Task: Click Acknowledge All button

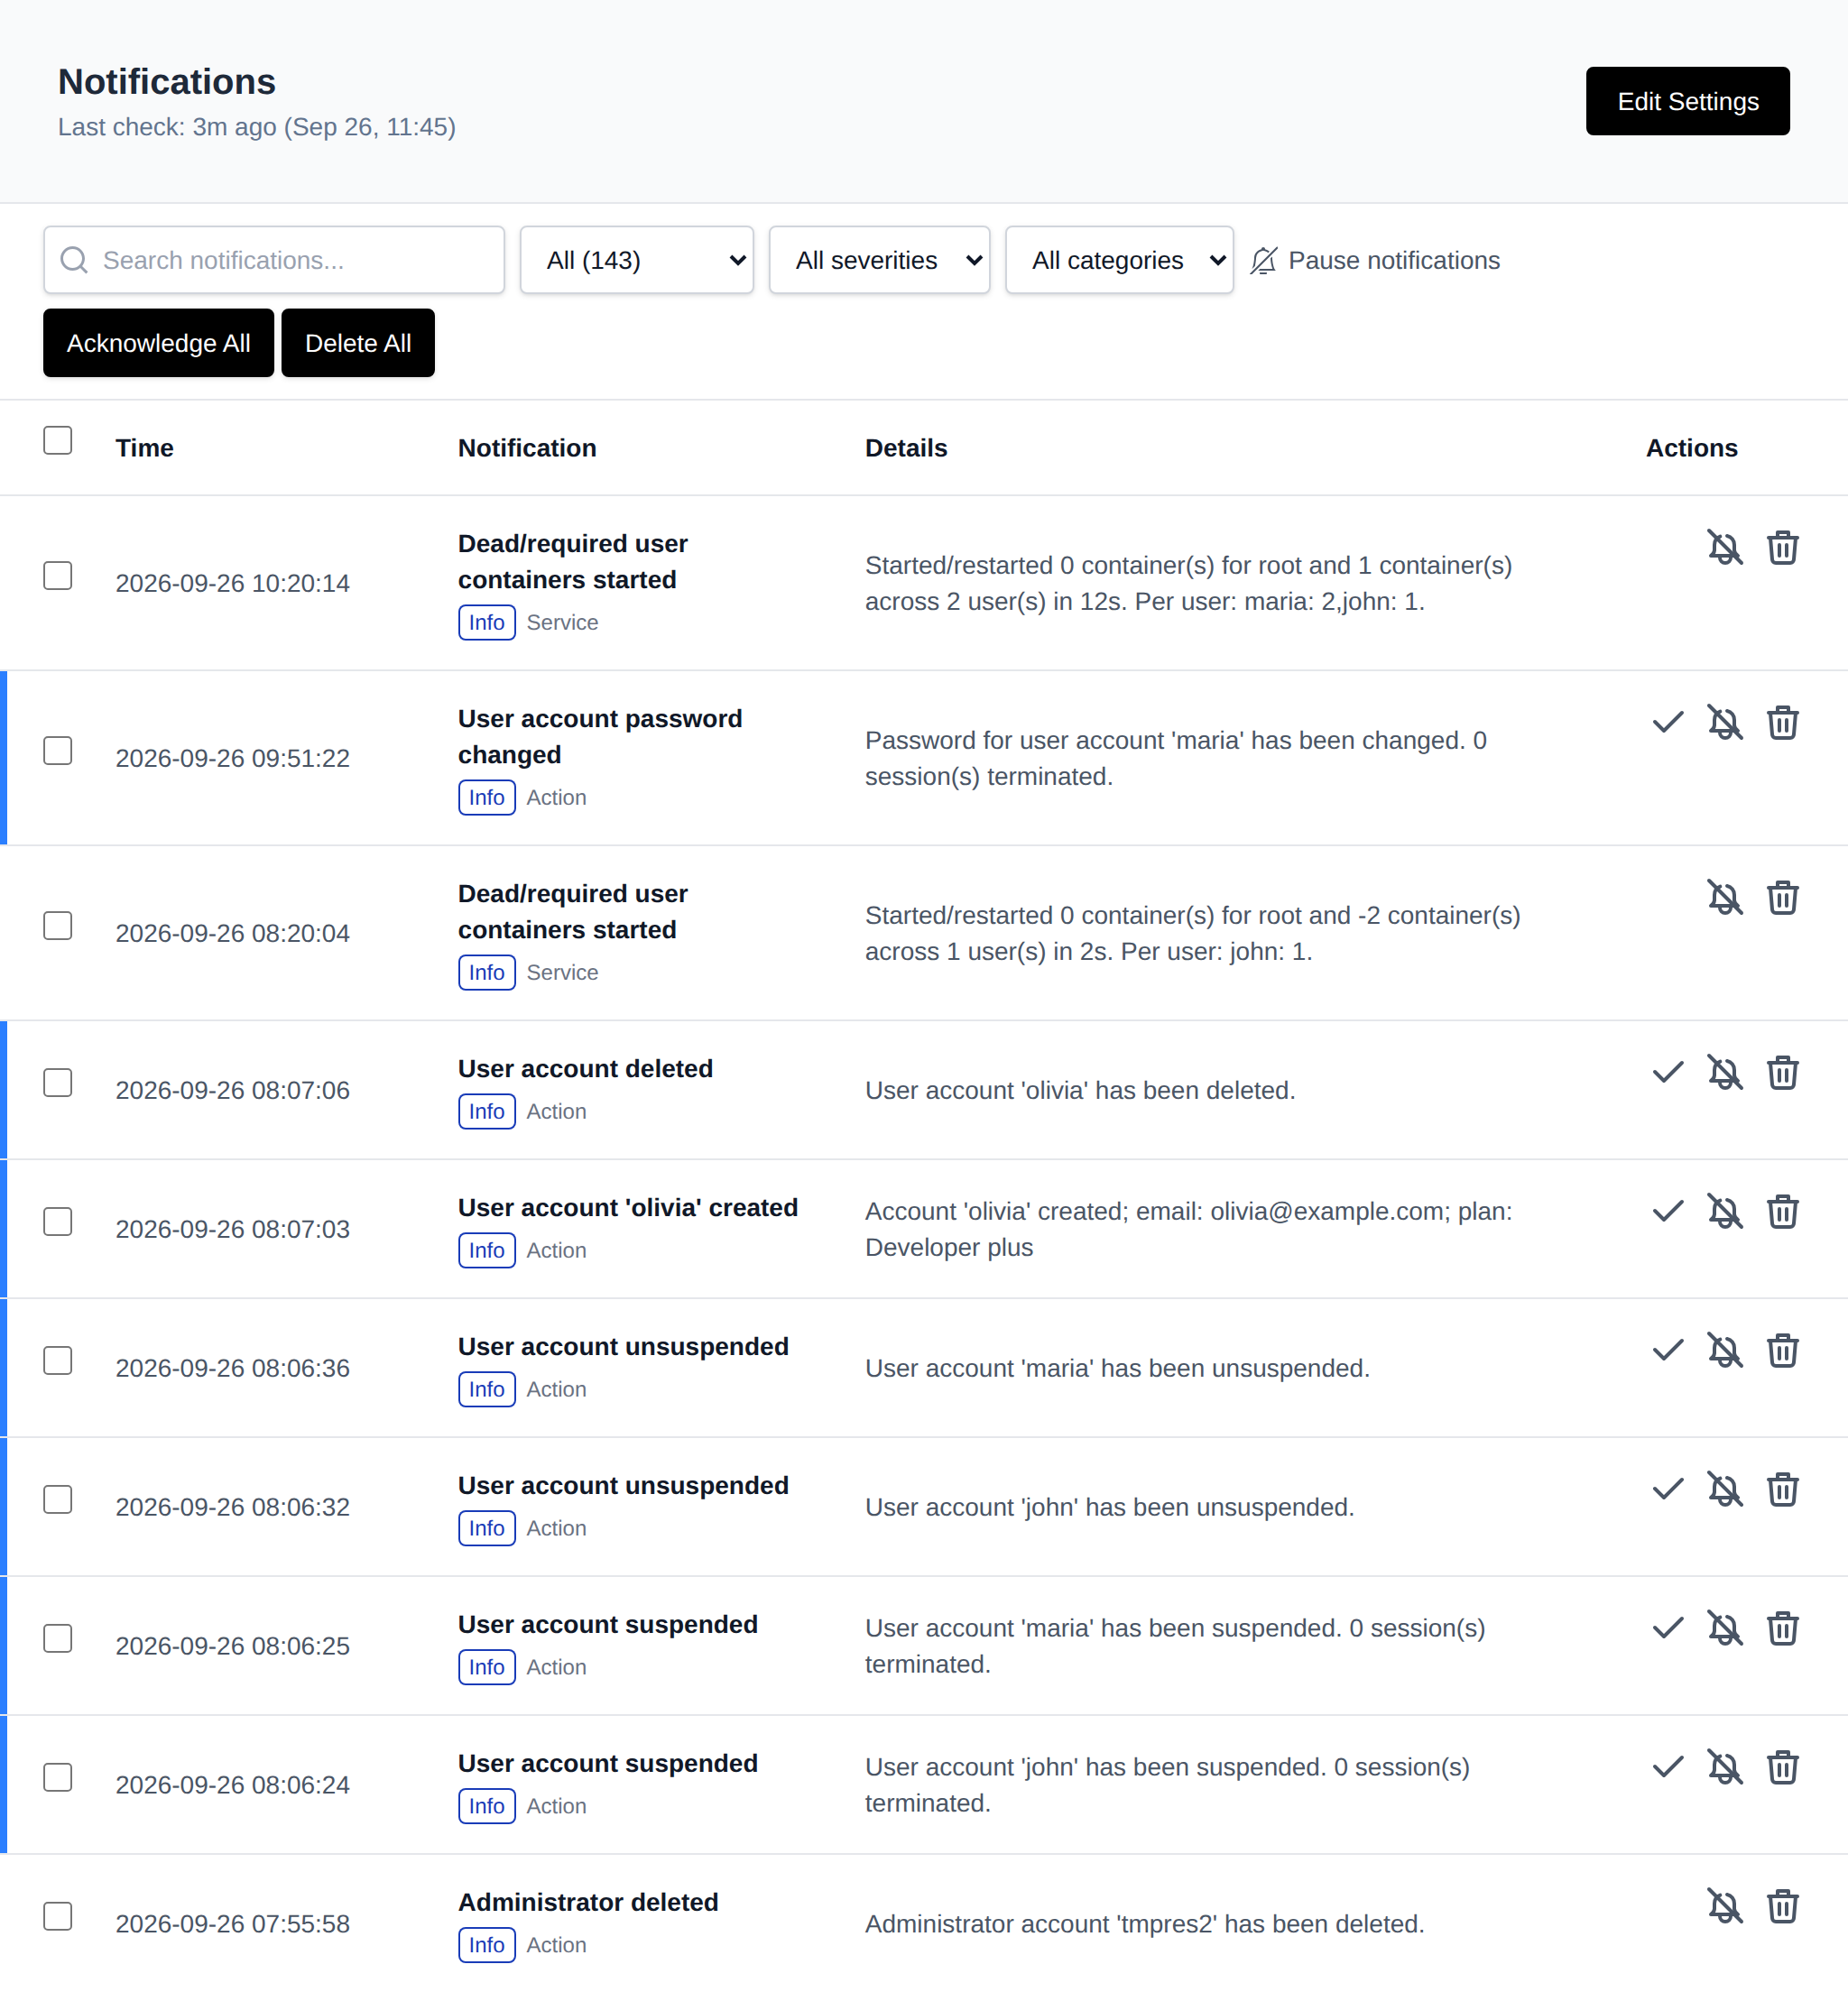Action: pos(158,343)
